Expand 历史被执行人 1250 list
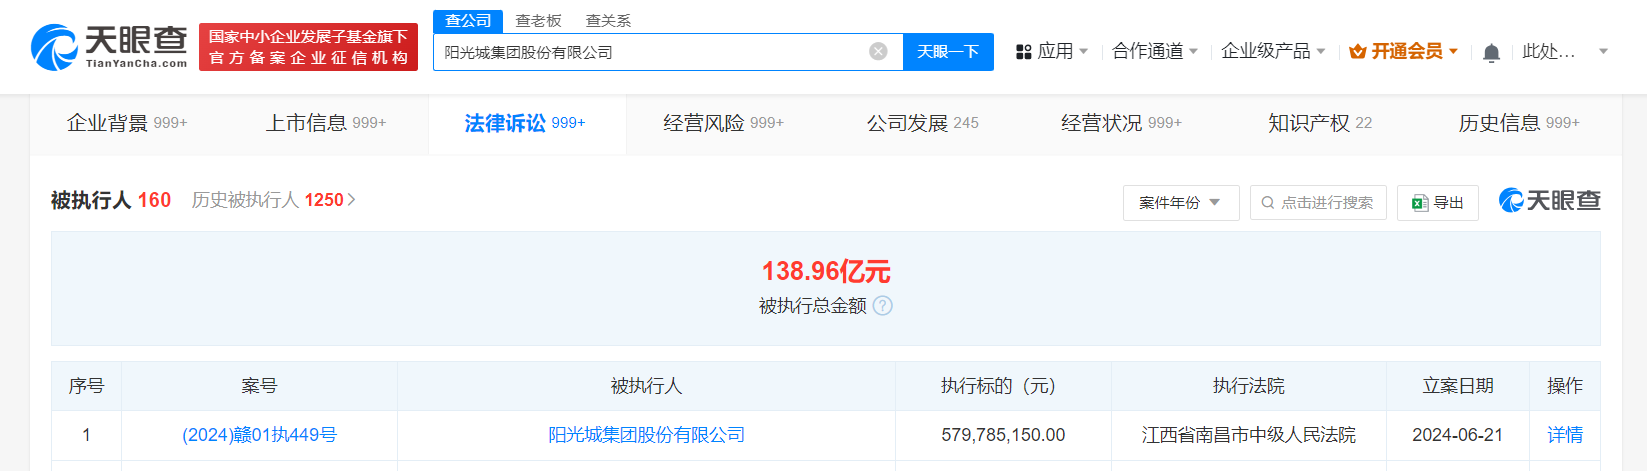 [x=273, y=200]
